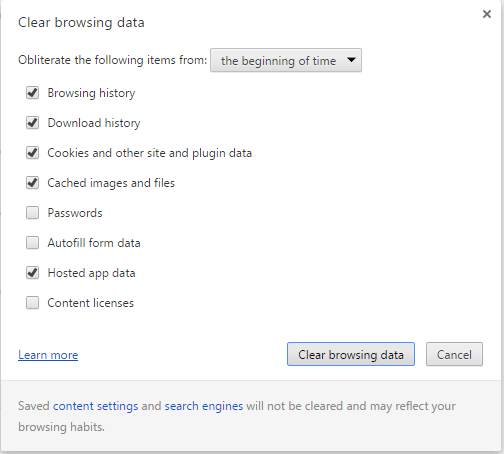Screen dimensions: 504x454
Task: Enable the Passwords checkbox
Action: click(32, 213)
